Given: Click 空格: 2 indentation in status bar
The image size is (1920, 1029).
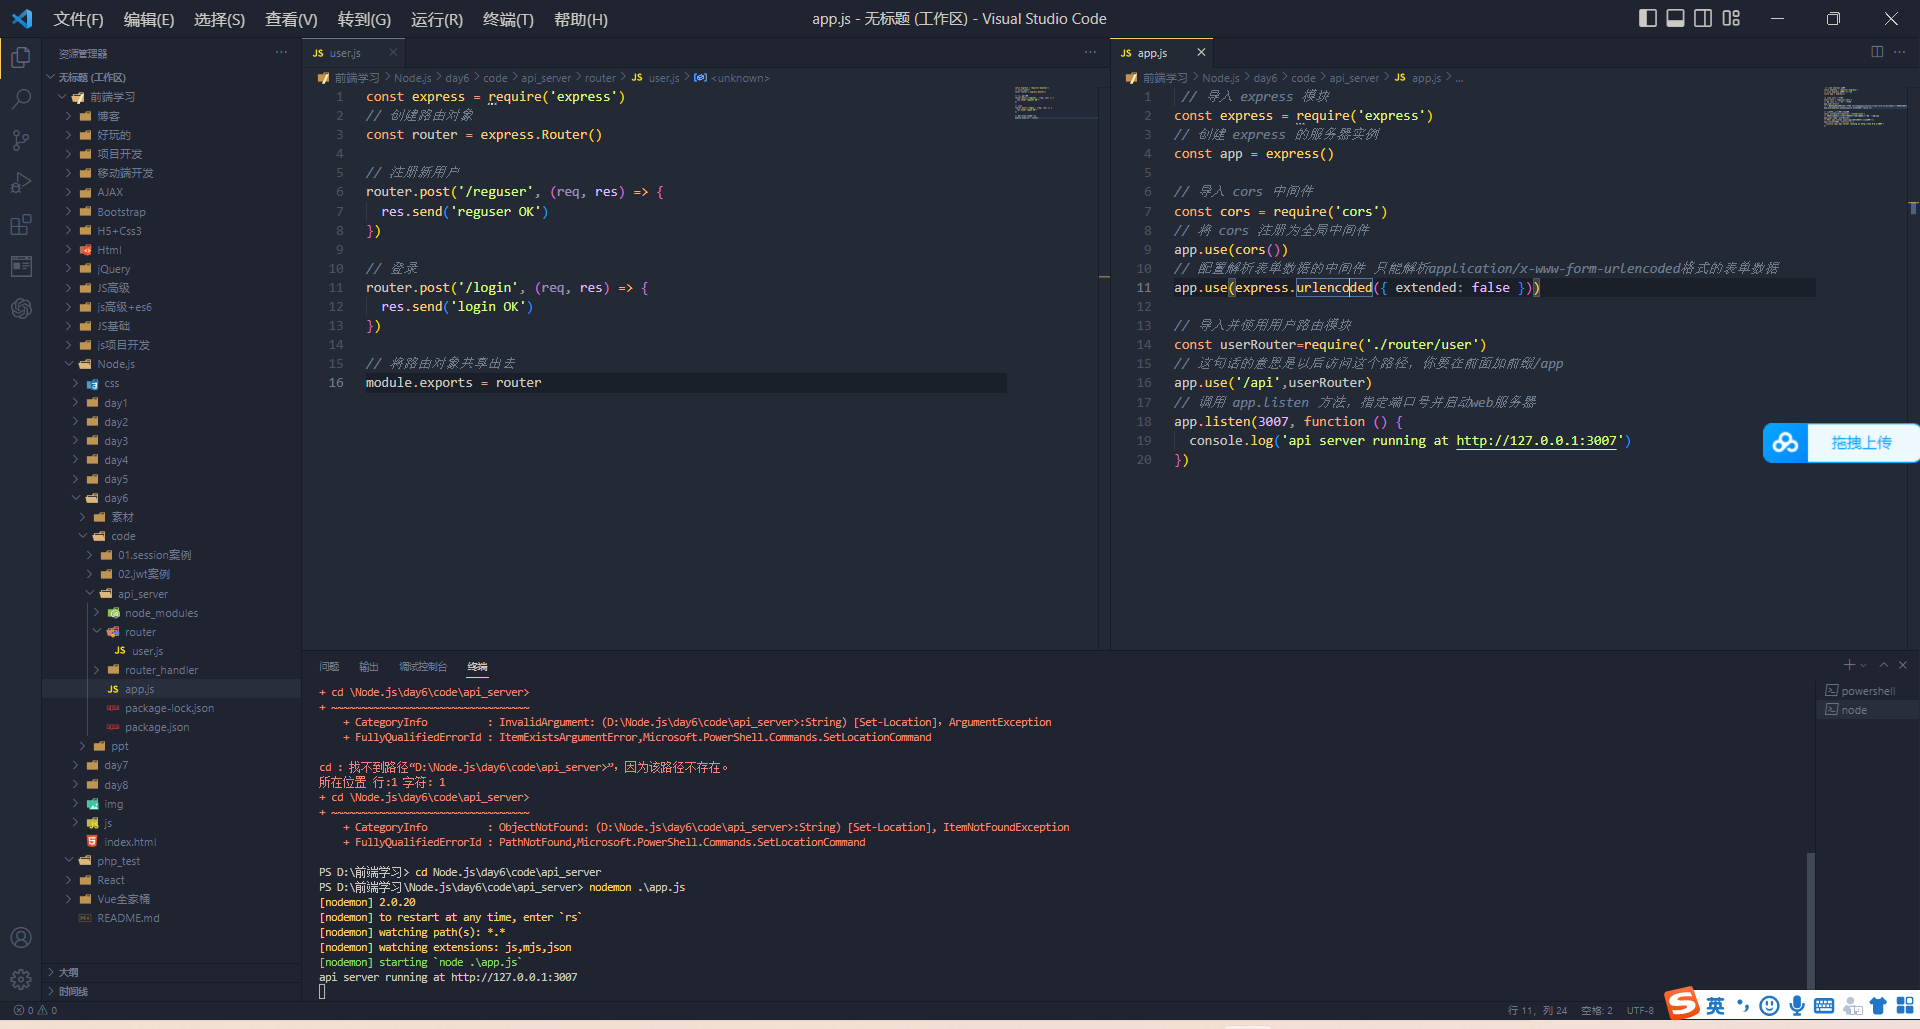Looking at the screenshot, I should 1597,1010.
